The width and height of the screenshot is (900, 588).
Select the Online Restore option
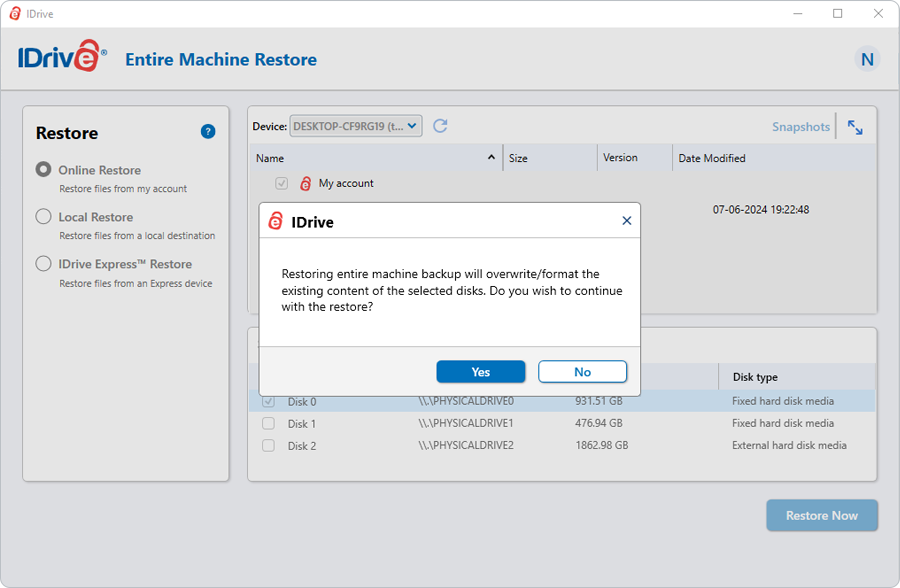pyautogui.click(x=43, y=169)
